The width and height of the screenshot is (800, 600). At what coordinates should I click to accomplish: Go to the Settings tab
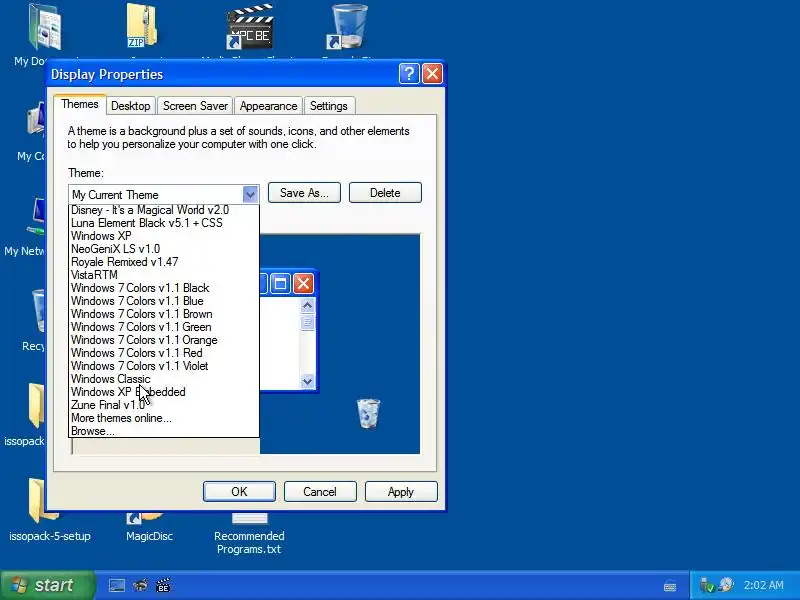(329, 106)
